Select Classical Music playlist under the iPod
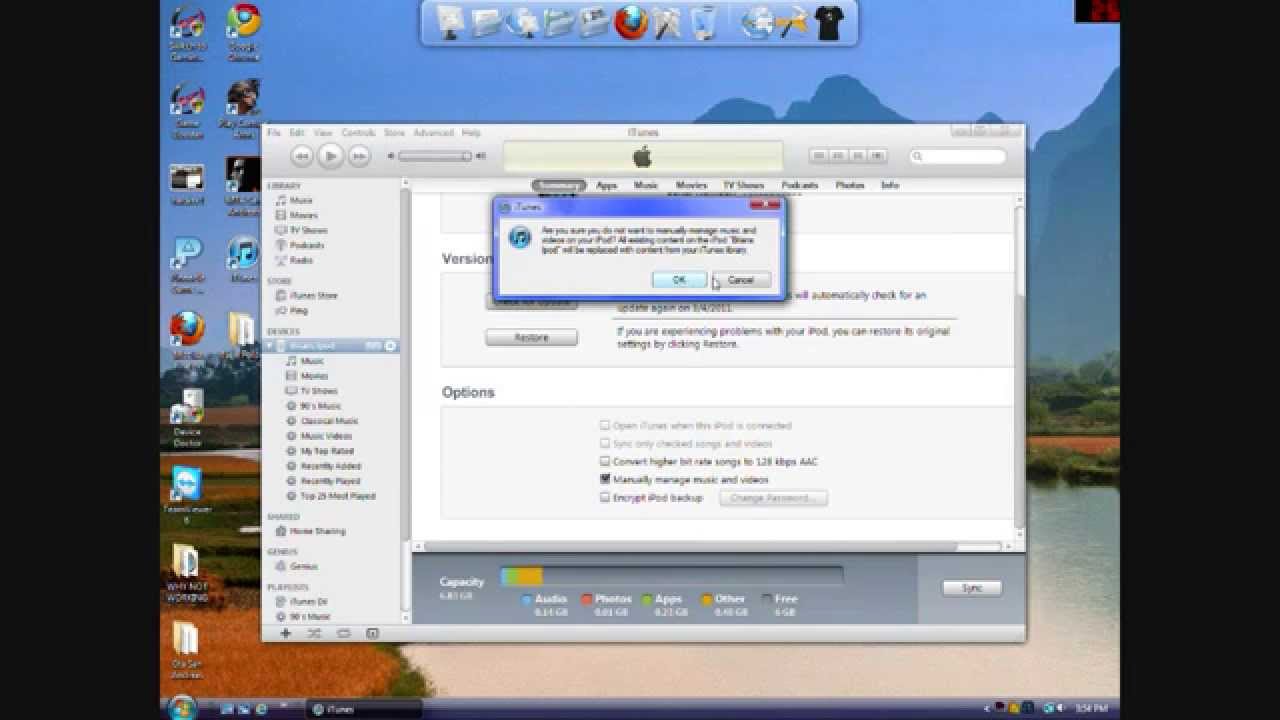The width and height of the screenshot is (1280, 720). pos(330,421)
